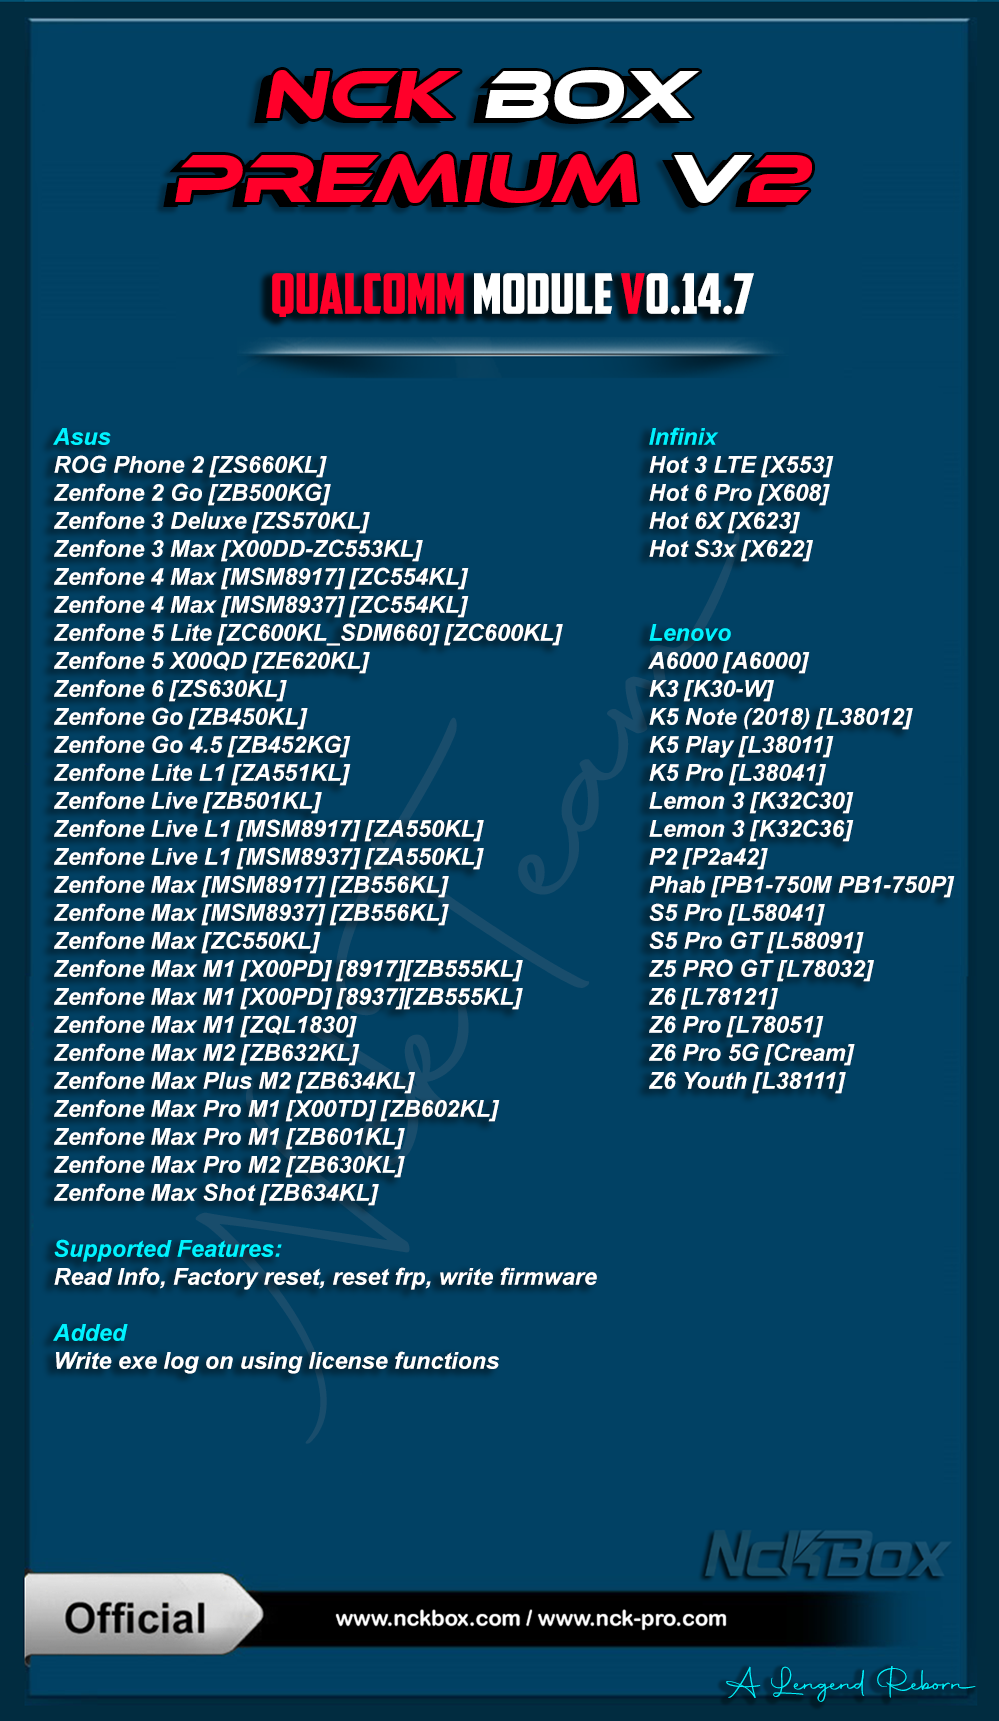Image resolution: width=999 pixels, height=1721 pixels.
Task: Click Hot 6 Pro [X608] entry
Action: click(739, 493)
